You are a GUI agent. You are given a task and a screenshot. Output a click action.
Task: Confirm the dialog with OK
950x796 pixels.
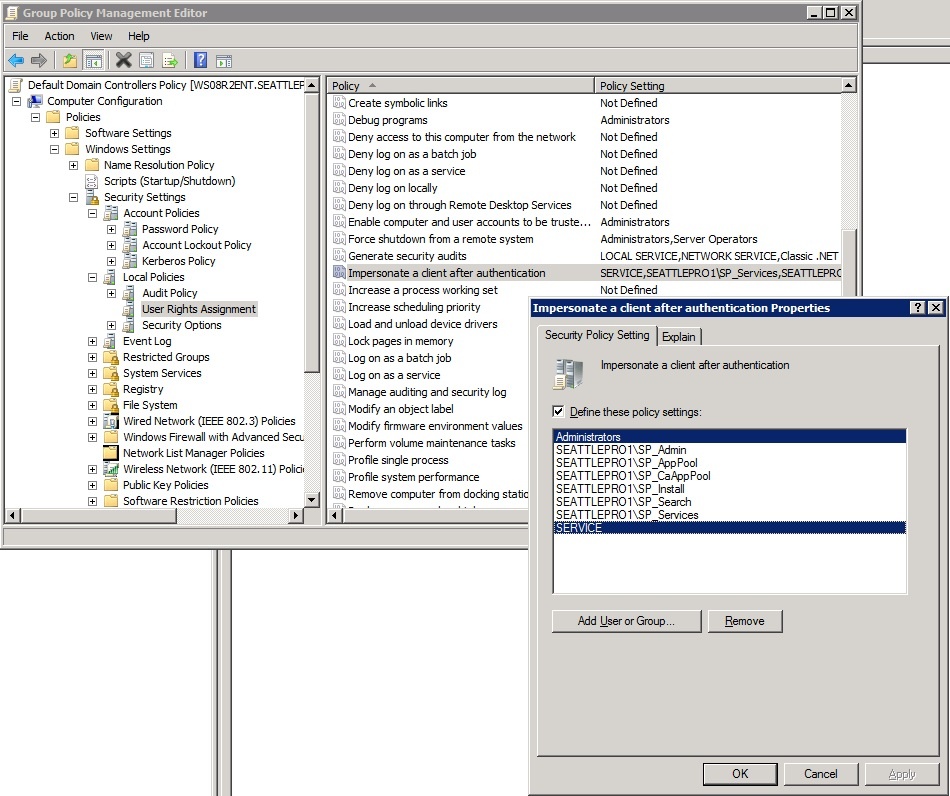click(x=740, y=774)
